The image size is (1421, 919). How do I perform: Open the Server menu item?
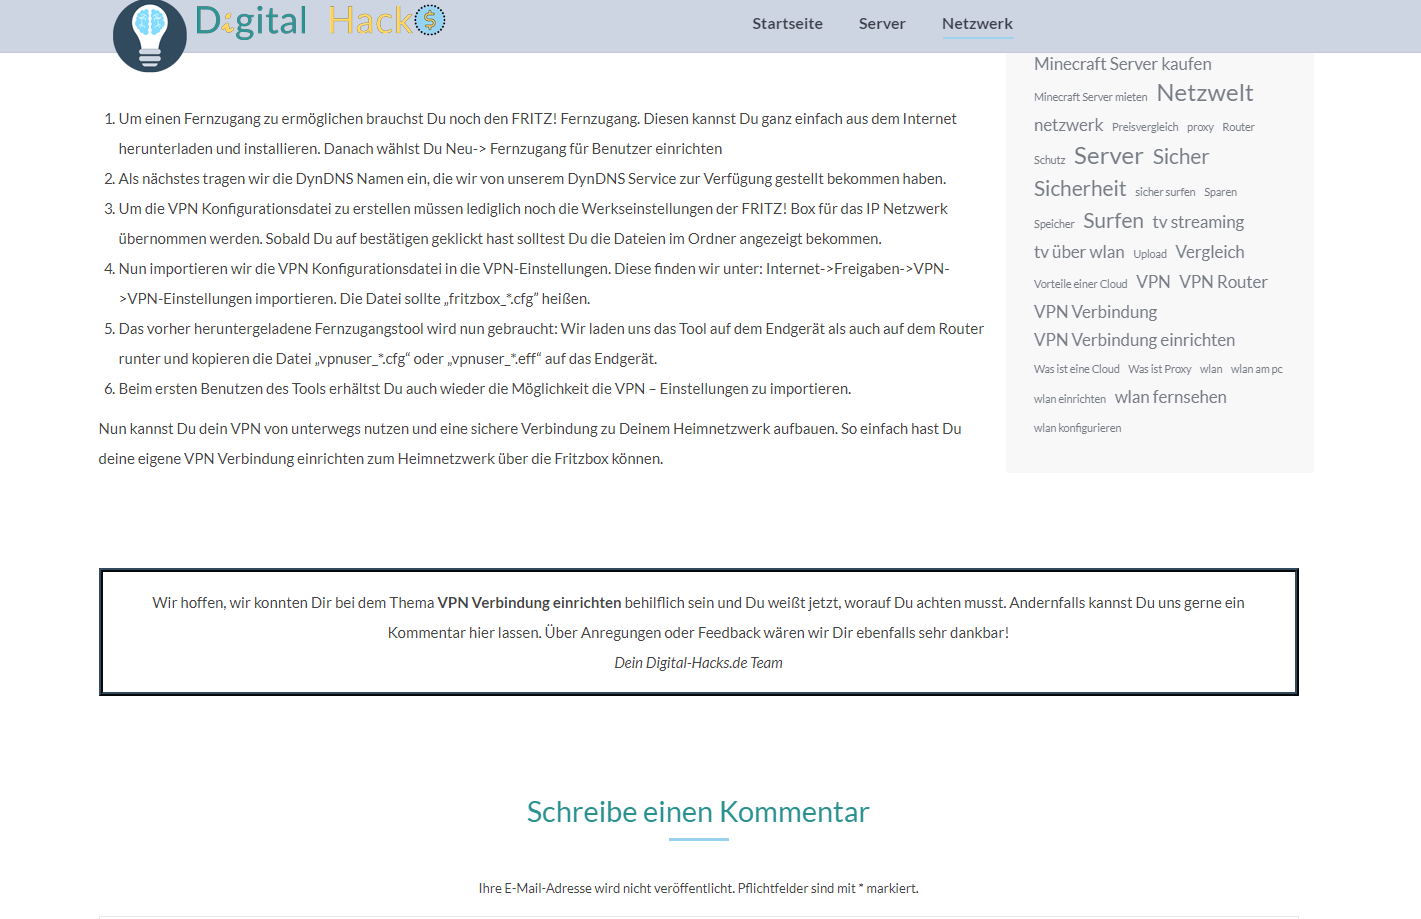(882, 23)
